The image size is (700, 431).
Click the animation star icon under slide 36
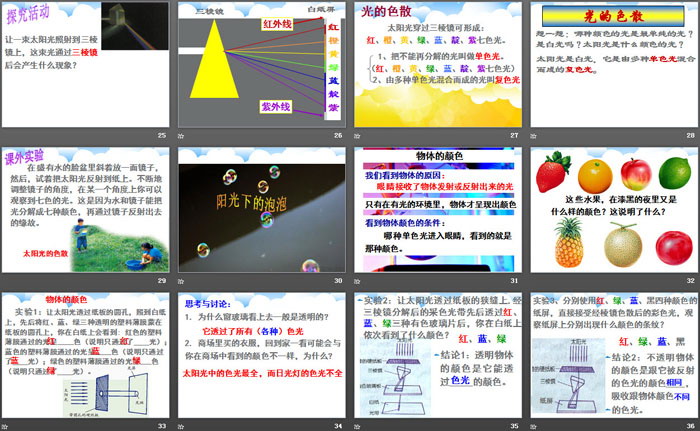point(533,427)
